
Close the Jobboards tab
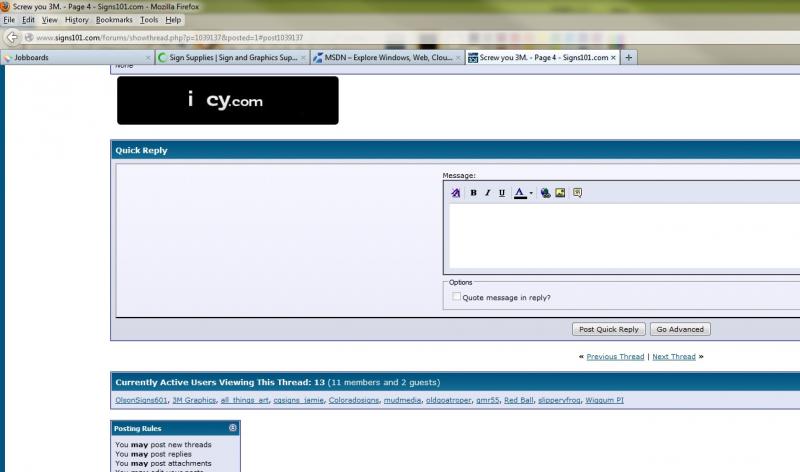(148, 58)
